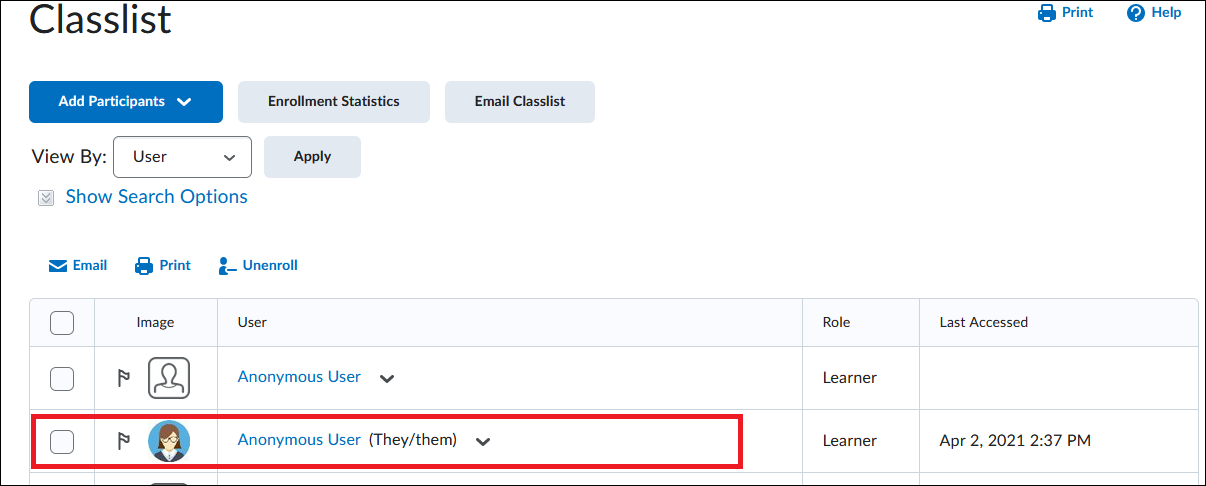Open context chevron beside They/them user
The width and height of the screenshot is (1206, 486).
point(483,442)
